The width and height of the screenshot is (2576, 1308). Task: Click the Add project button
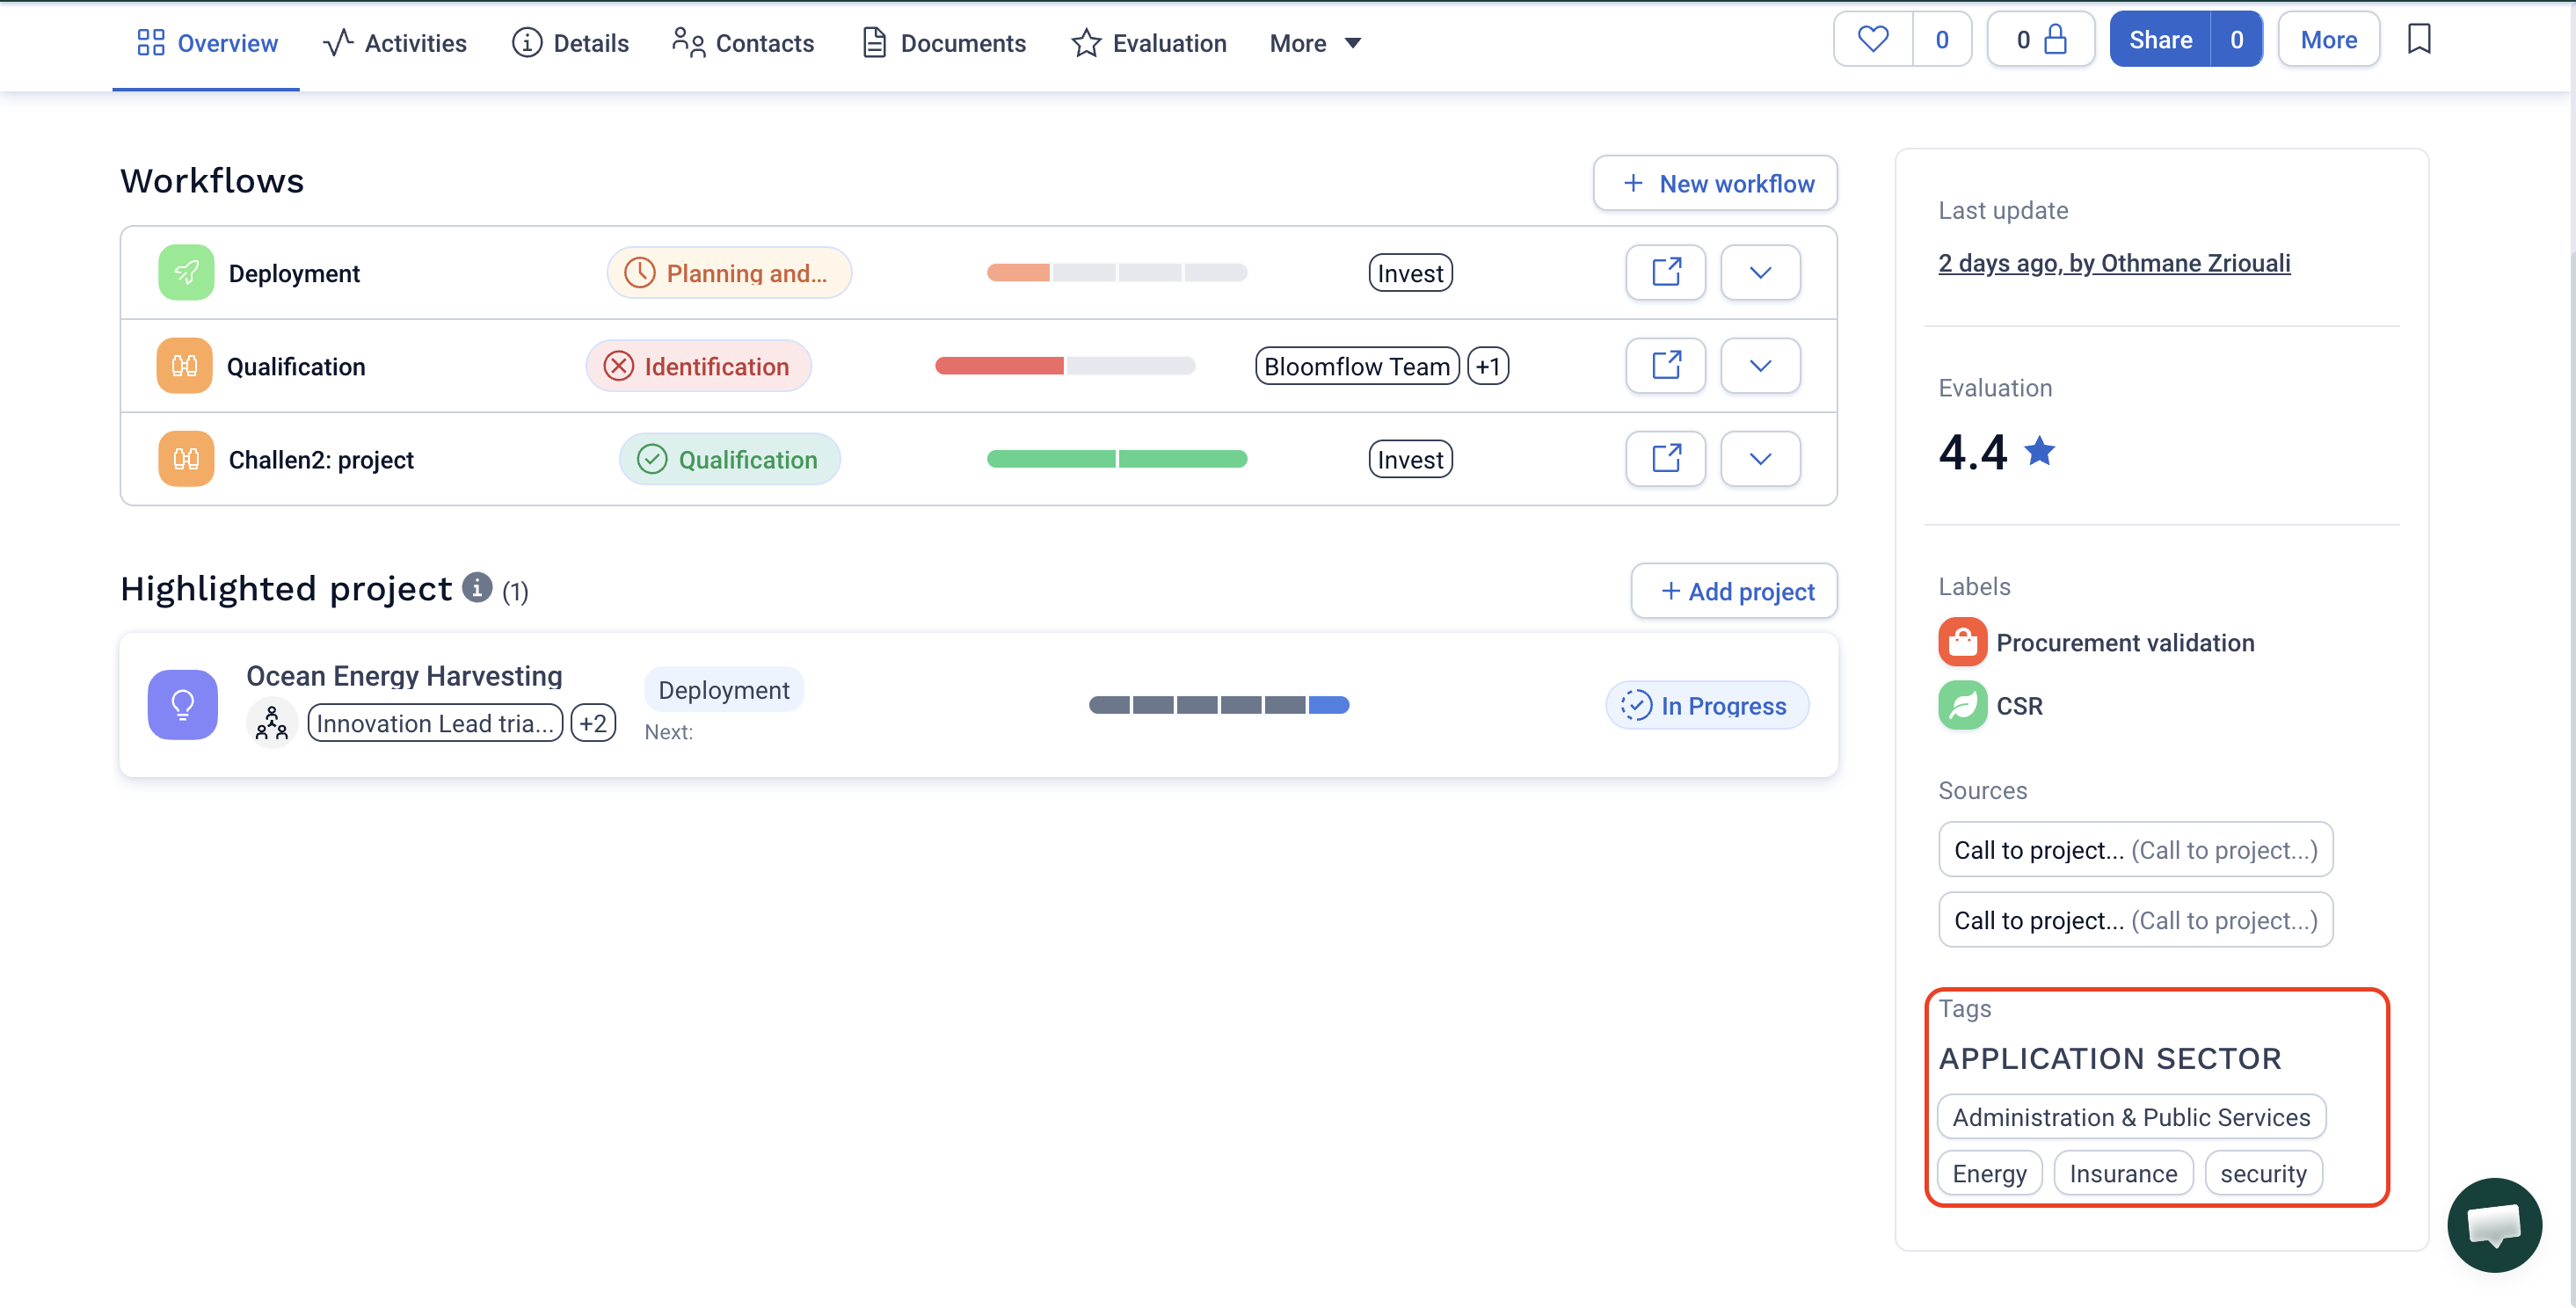[x=1734, y=591]
